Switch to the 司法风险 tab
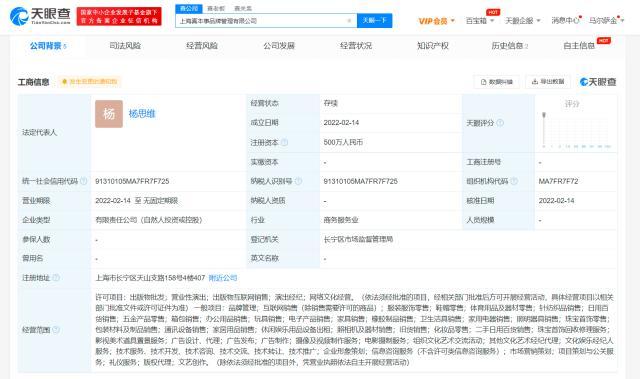 (x=125, y=46)
